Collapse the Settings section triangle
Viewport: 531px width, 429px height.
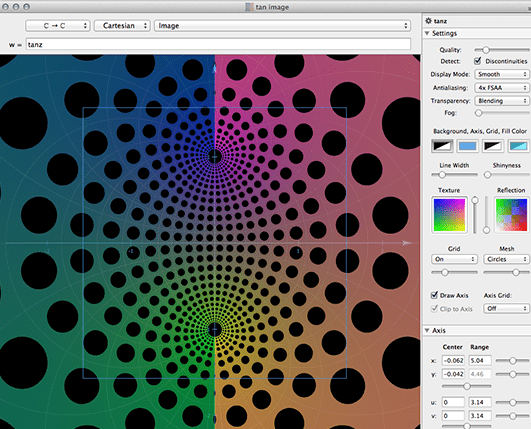427,33
